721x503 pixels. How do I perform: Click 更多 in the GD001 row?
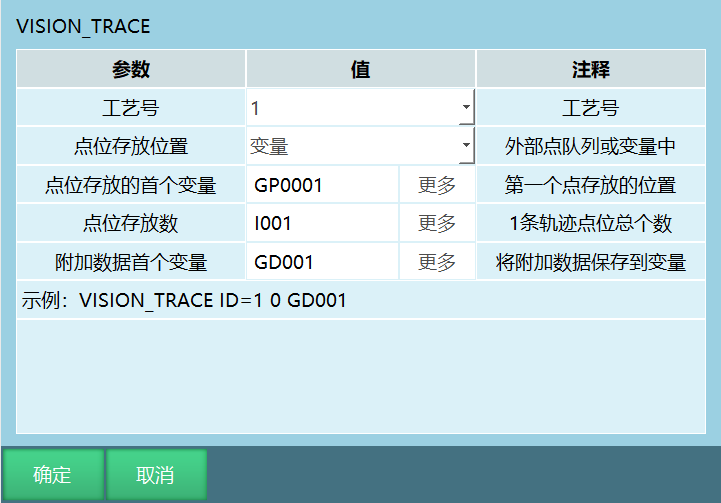coord(437,262)
